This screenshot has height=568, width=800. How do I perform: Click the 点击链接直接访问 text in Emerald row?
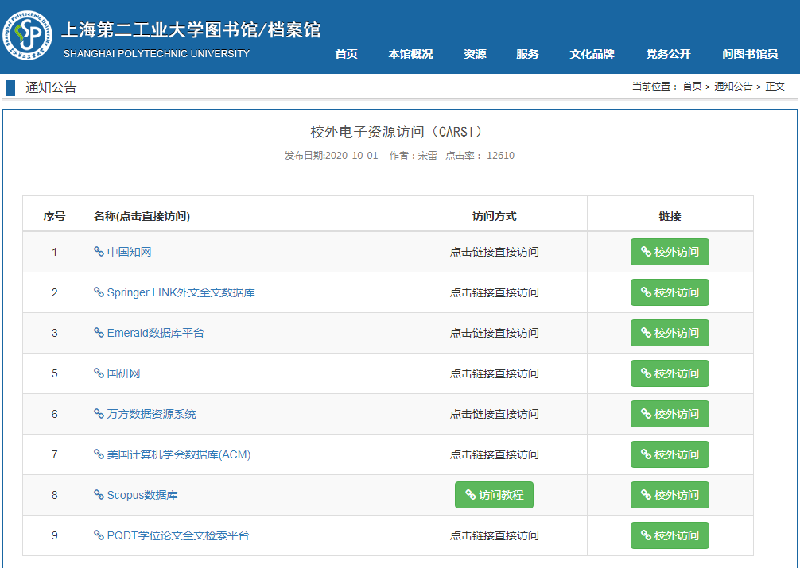coord(494,333)
